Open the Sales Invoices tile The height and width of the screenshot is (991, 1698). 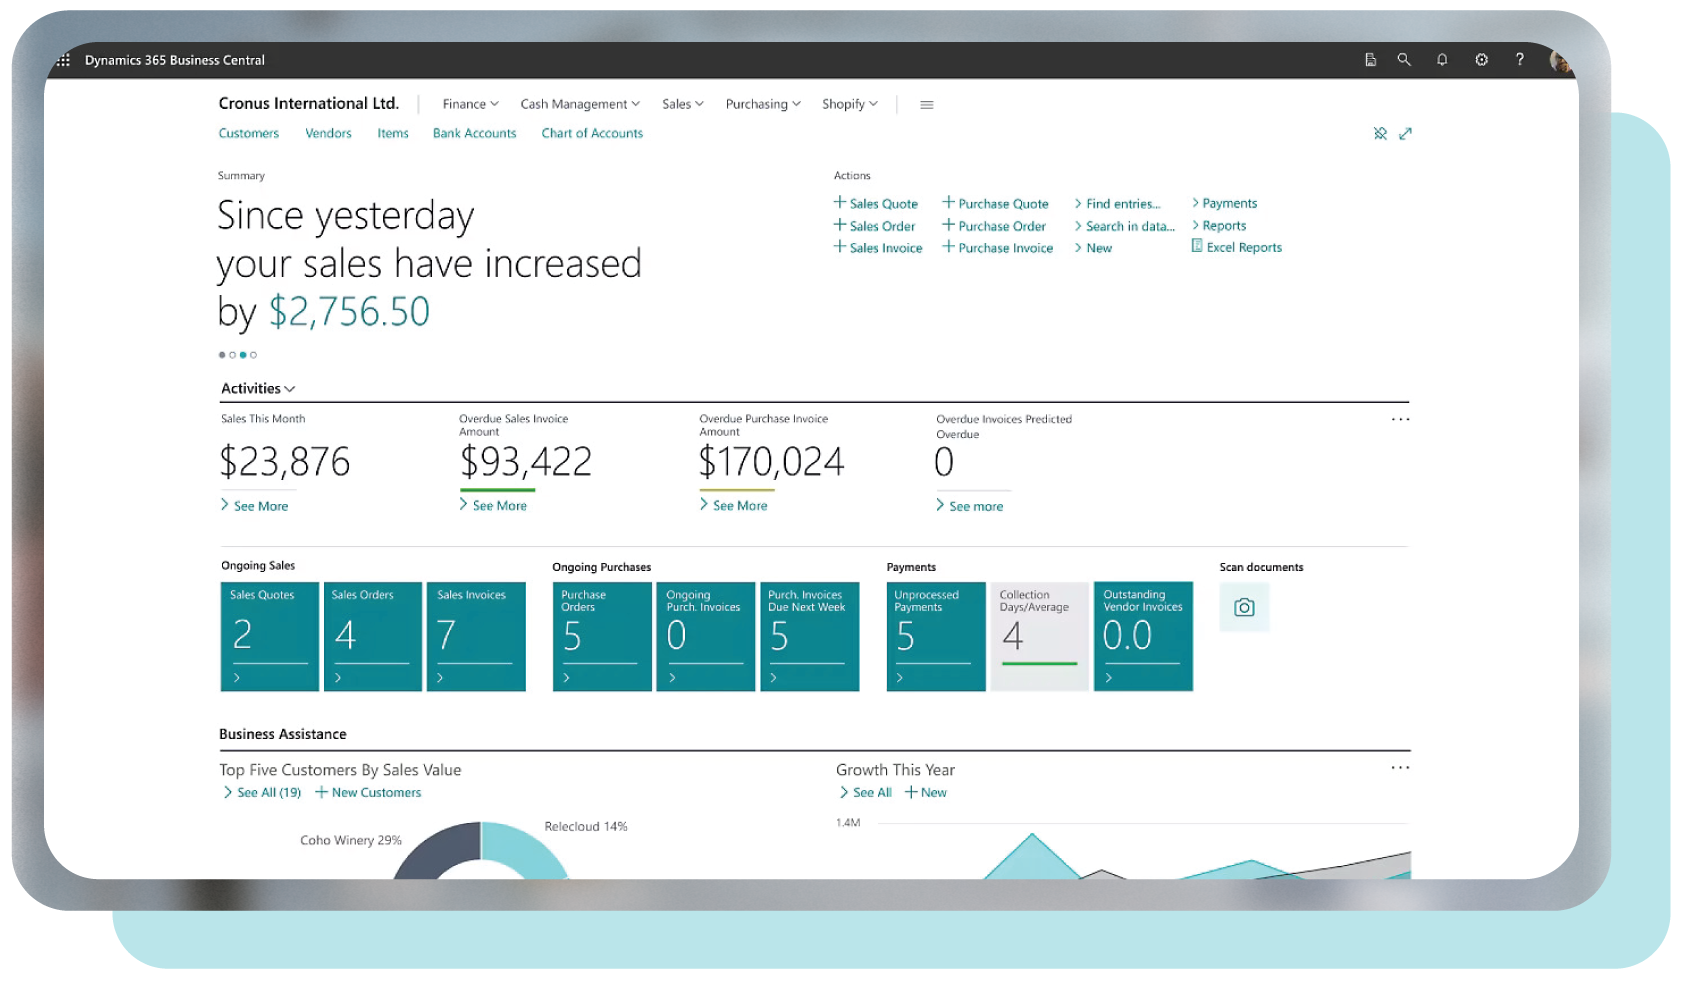[x=476, y=637]
